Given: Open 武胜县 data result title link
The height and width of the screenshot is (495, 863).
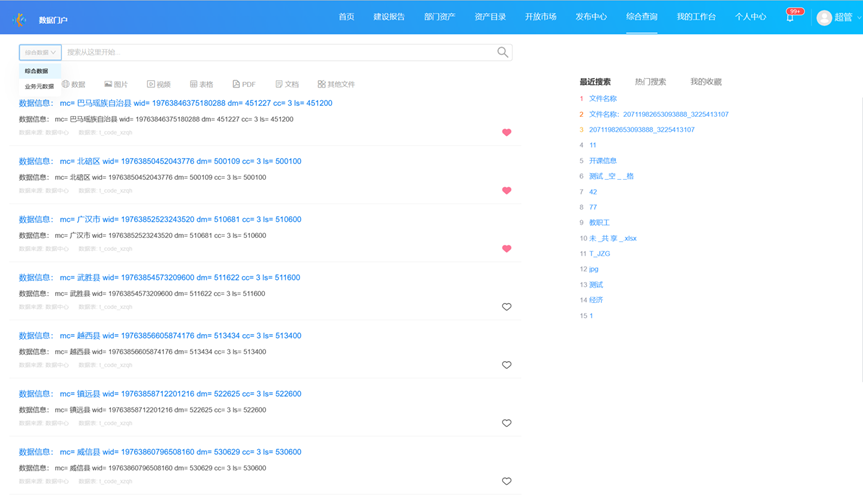Looking at the screenshot, I should tap(160, 278).
